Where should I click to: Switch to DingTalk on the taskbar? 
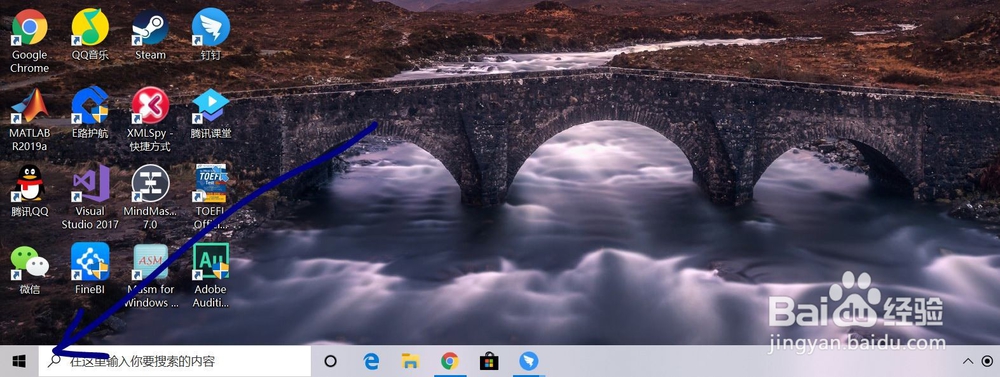[529, 362]
